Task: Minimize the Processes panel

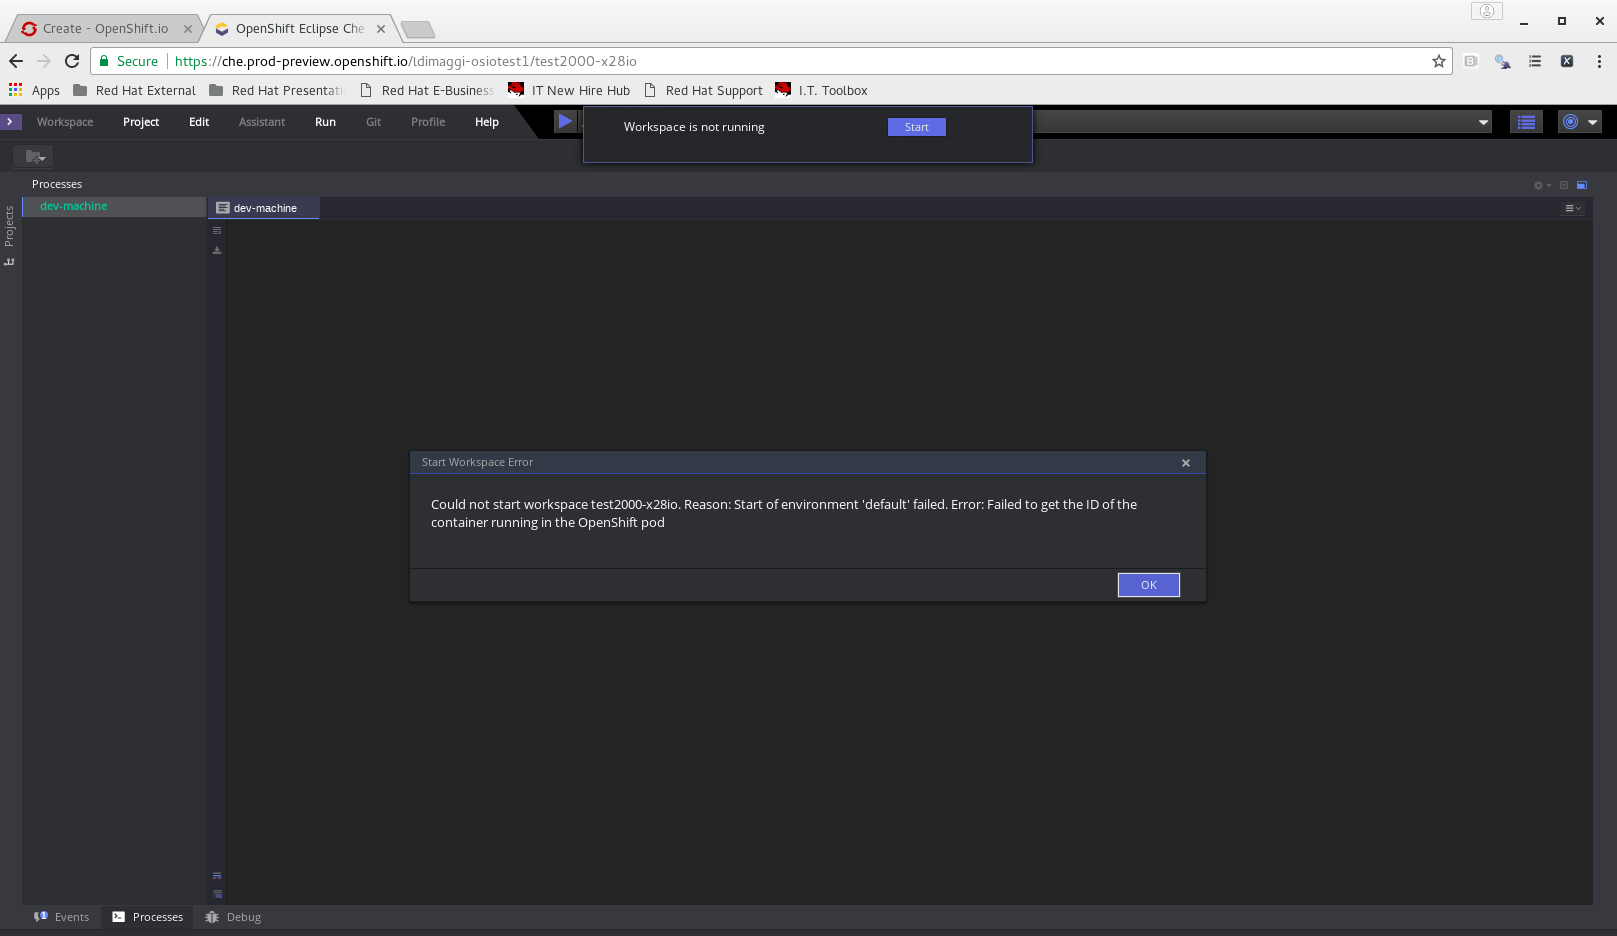Action: [1562, 185]
